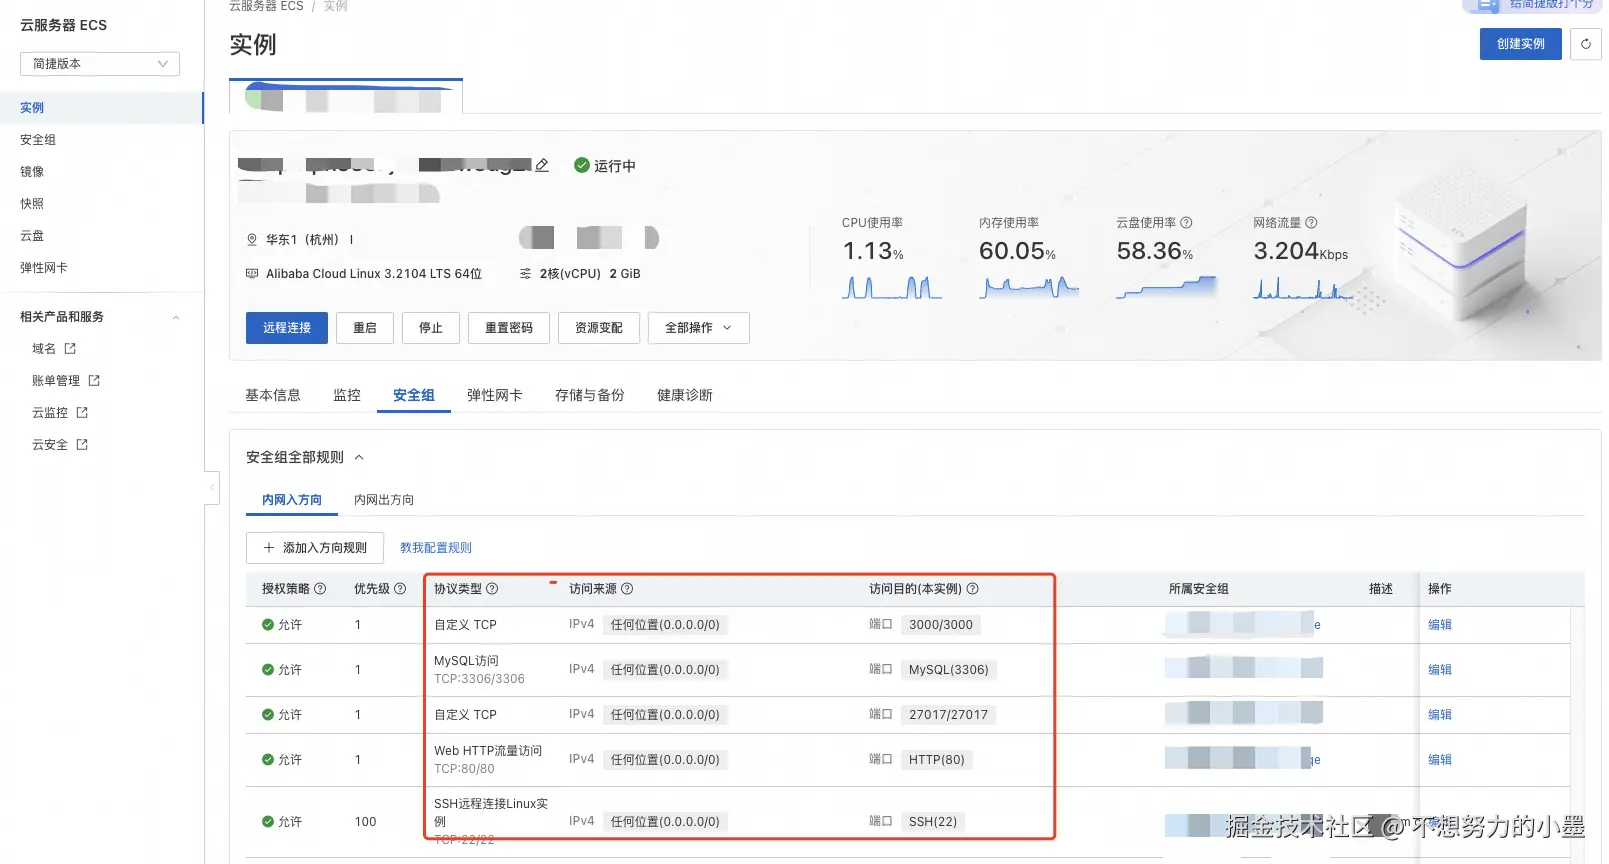Click 编辑 for the 27017/27017 rule
The width and height of the screenshot is (1609, 864).
(x=1440, y=715)
